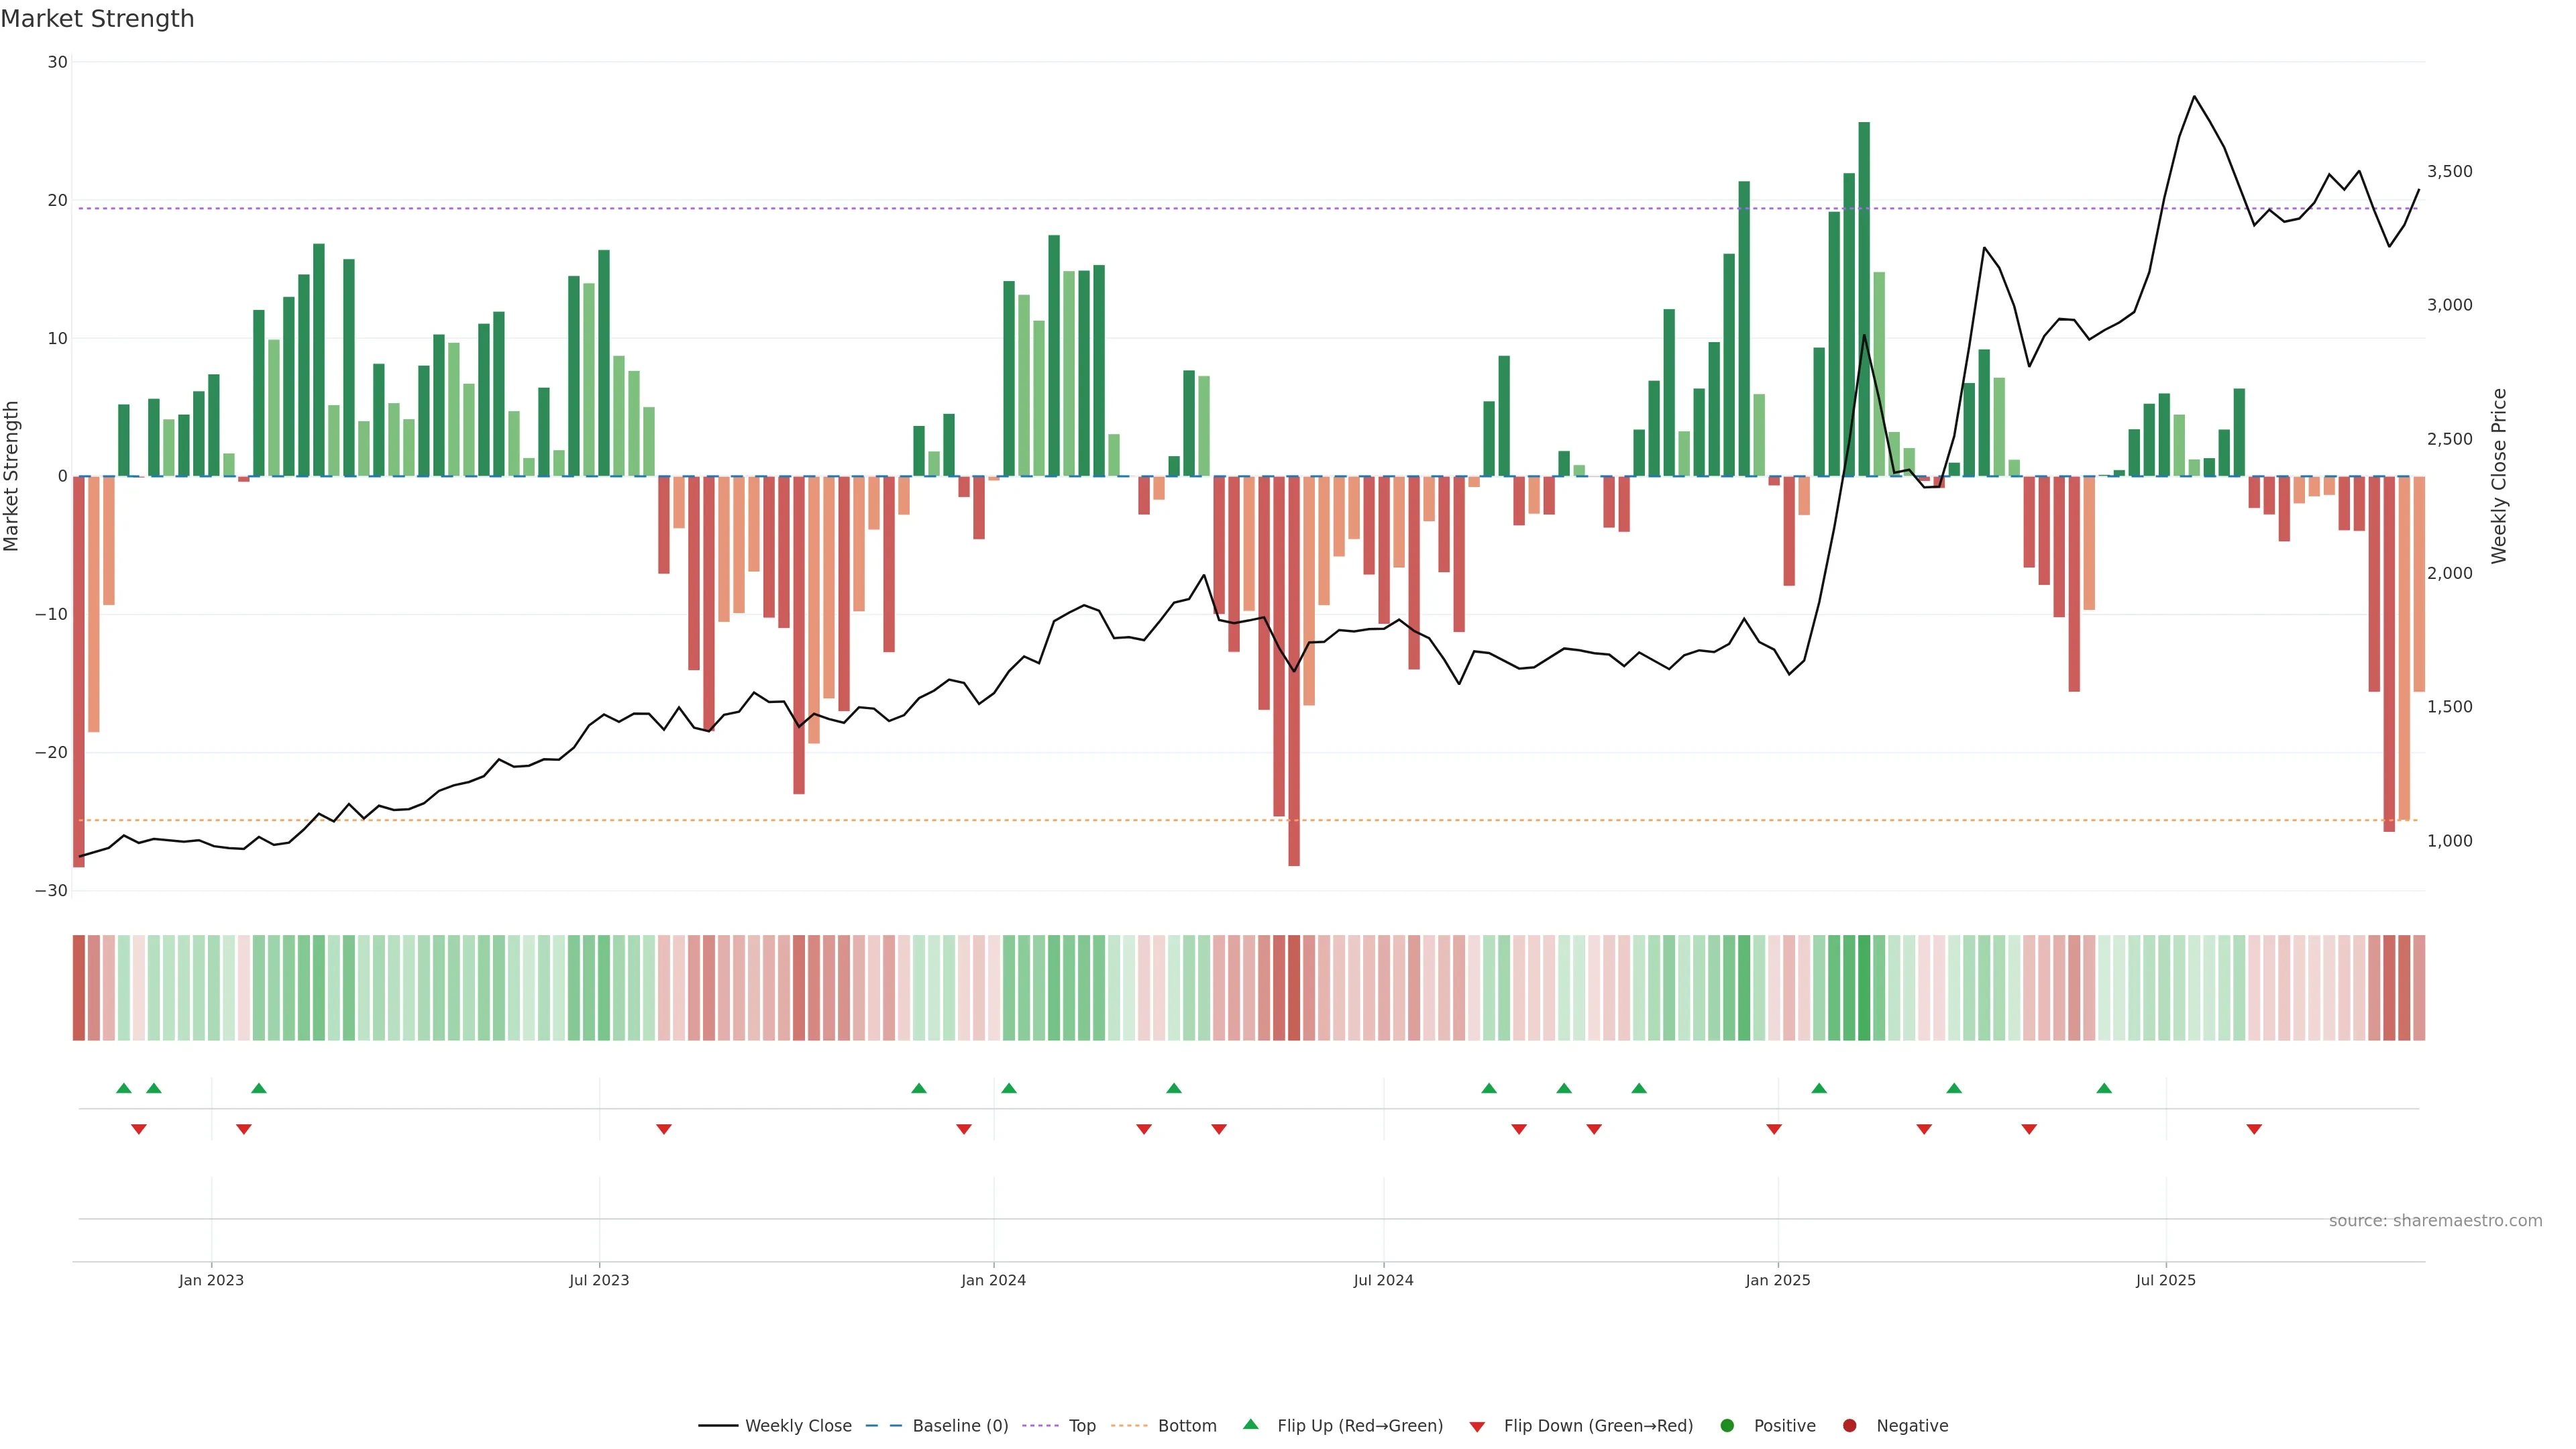The image size is (2576, 1449).
Task: Click green Flip Up triangle in legend
Action: [x=1250, y=1424]
